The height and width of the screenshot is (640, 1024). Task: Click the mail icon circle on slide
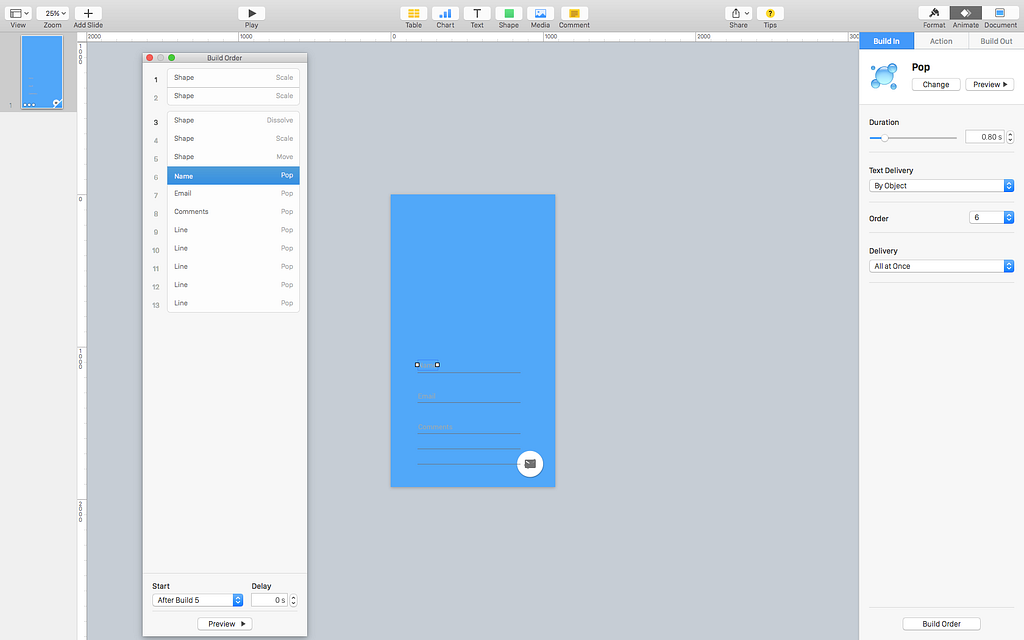530,464
